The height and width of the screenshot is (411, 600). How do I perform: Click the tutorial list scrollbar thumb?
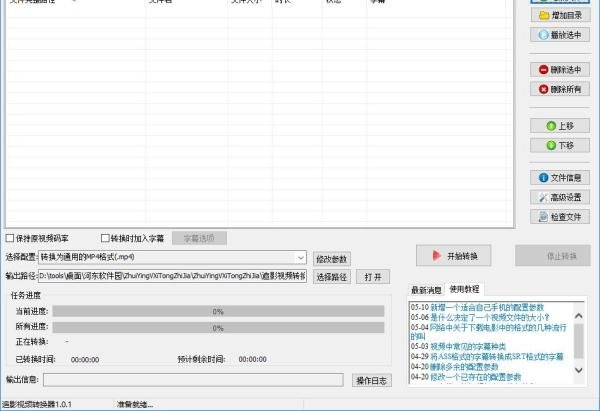pyautogui.click(x=579, y=341)
